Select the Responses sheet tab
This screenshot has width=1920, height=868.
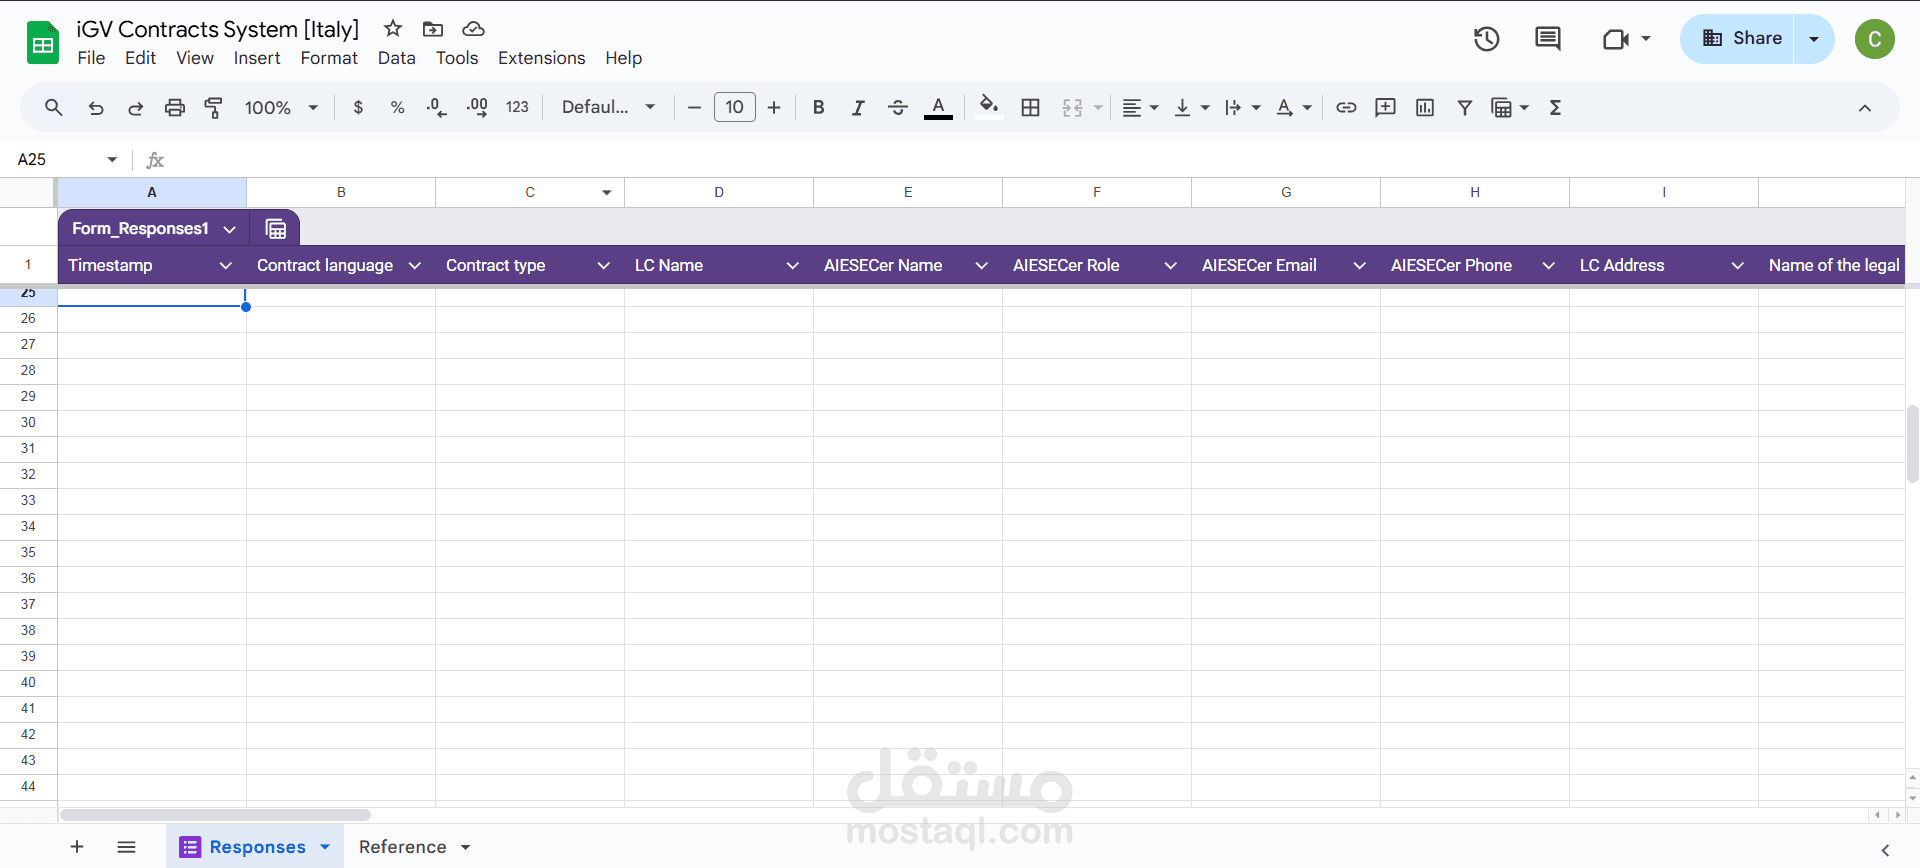point(256,847)
